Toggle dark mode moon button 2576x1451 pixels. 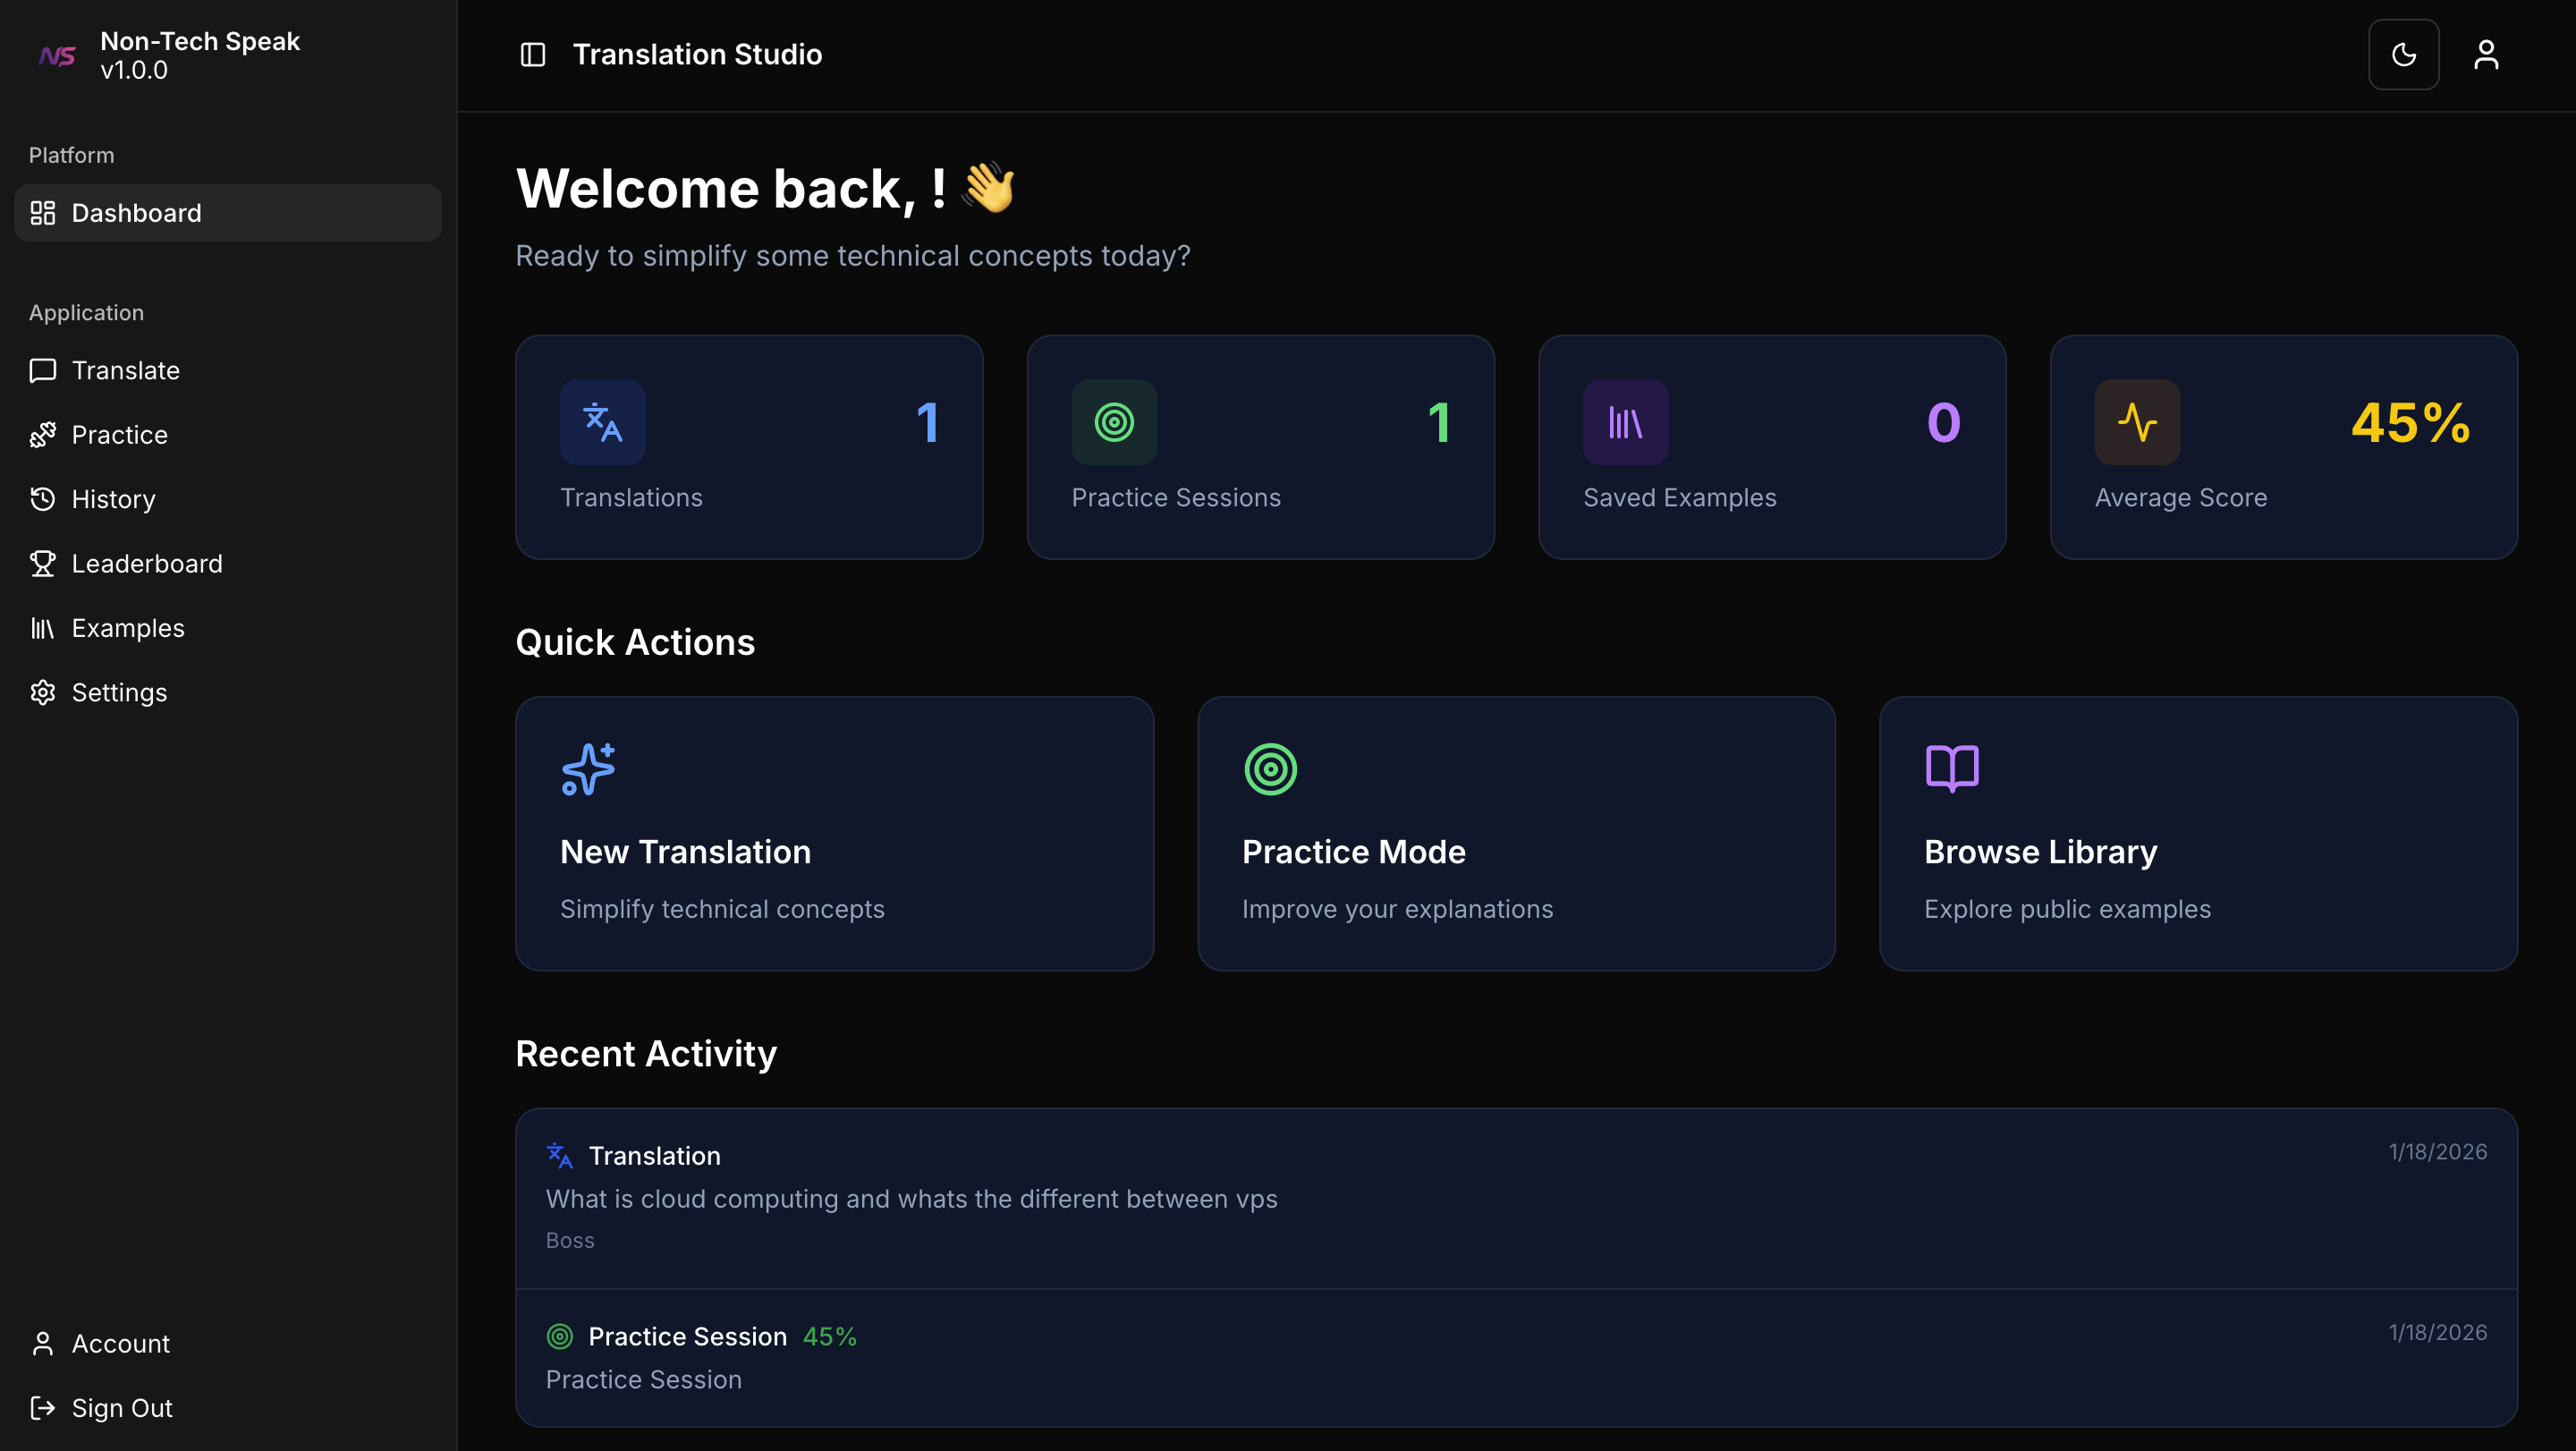pos(2403,54)
